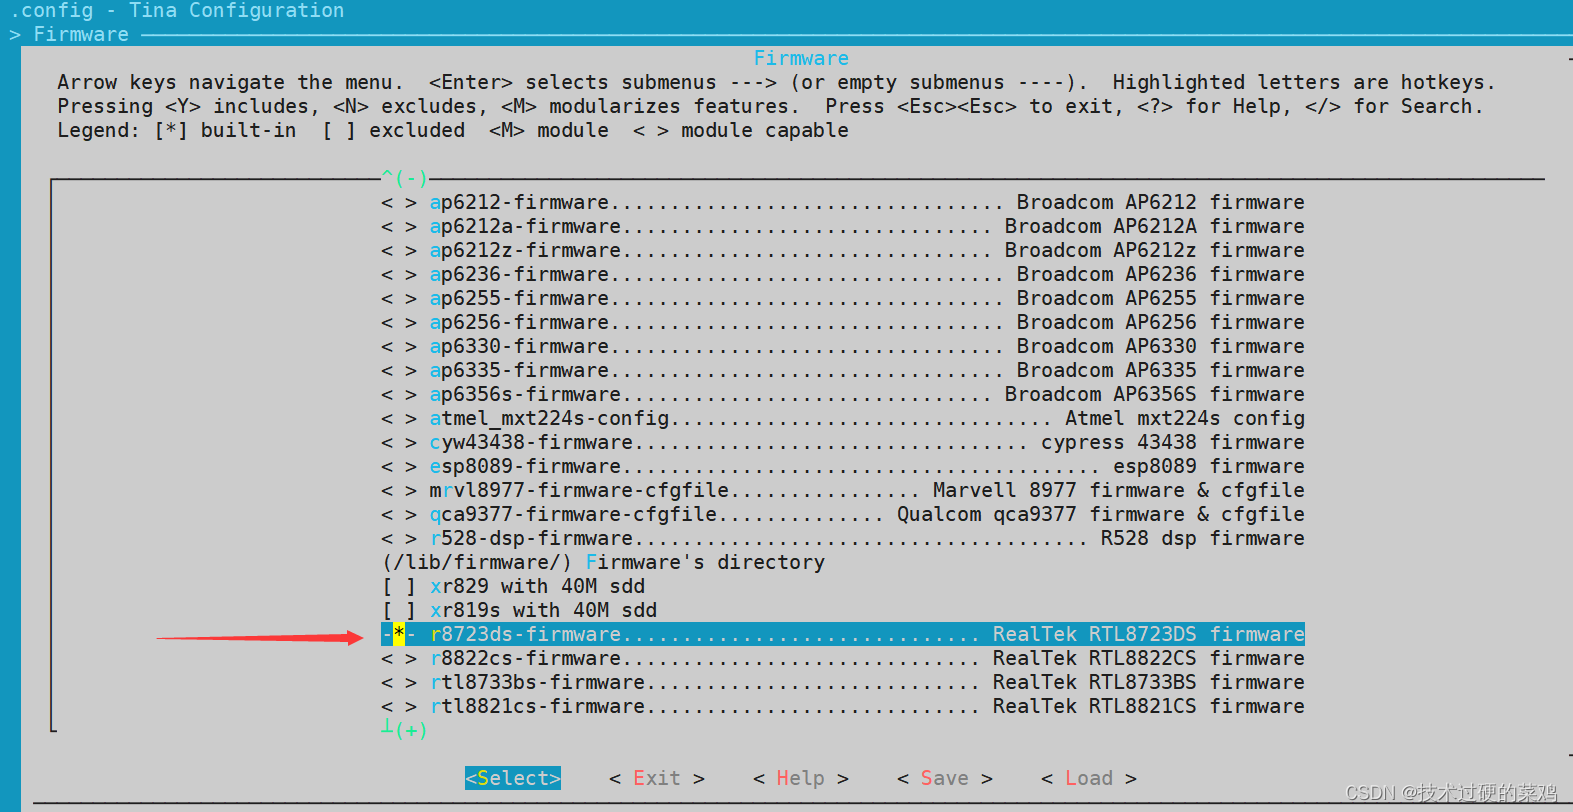The width and height of the screenshot is (1573, 812).
Task: Select mrvl8977-firmware-cfgfile Marvell row
Action: 843,491
